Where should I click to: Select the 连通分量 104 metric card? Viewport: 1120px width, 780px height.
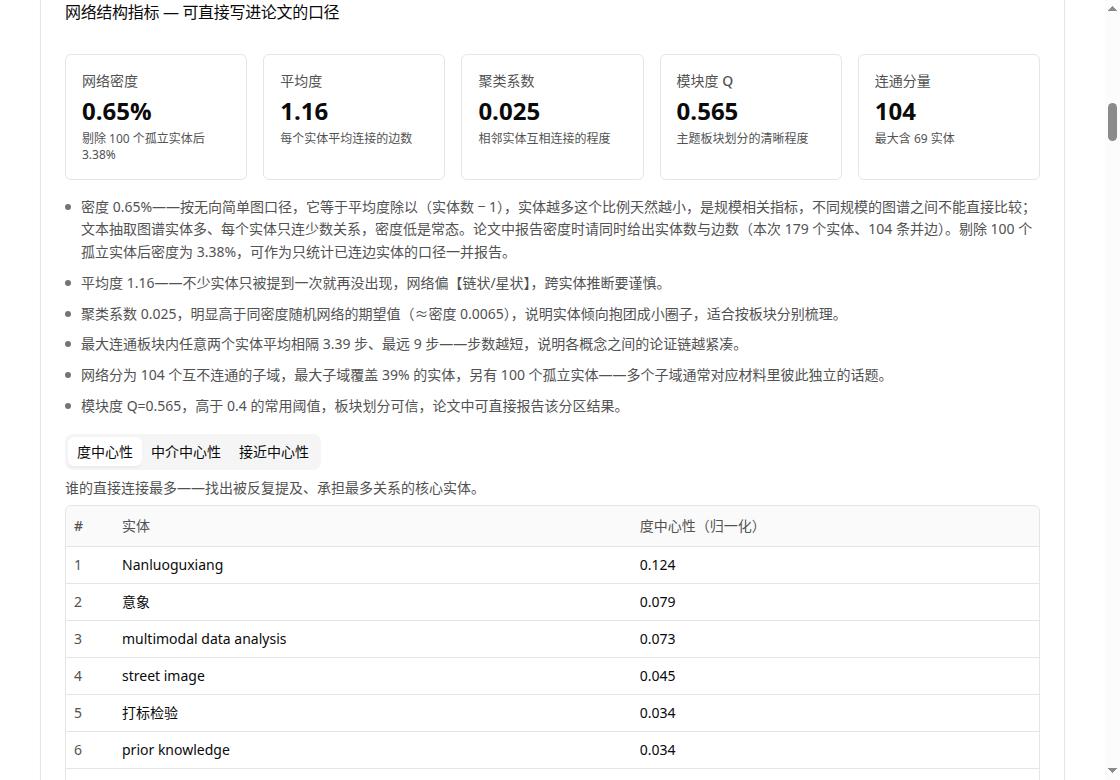949,117
